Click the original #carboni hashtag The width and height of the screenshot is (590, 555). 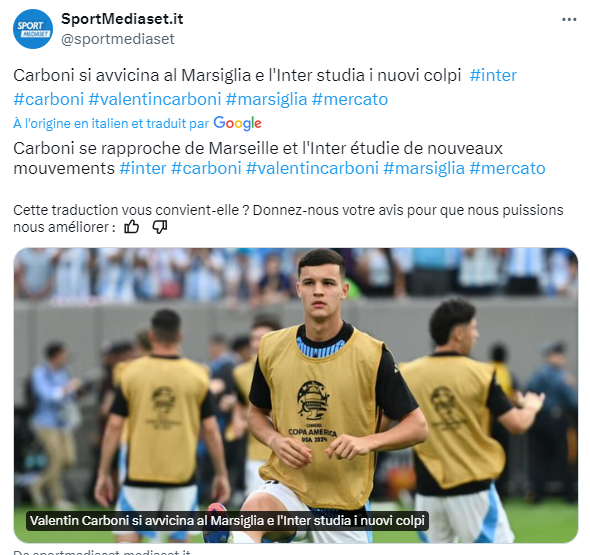click(x=49, y=99)
